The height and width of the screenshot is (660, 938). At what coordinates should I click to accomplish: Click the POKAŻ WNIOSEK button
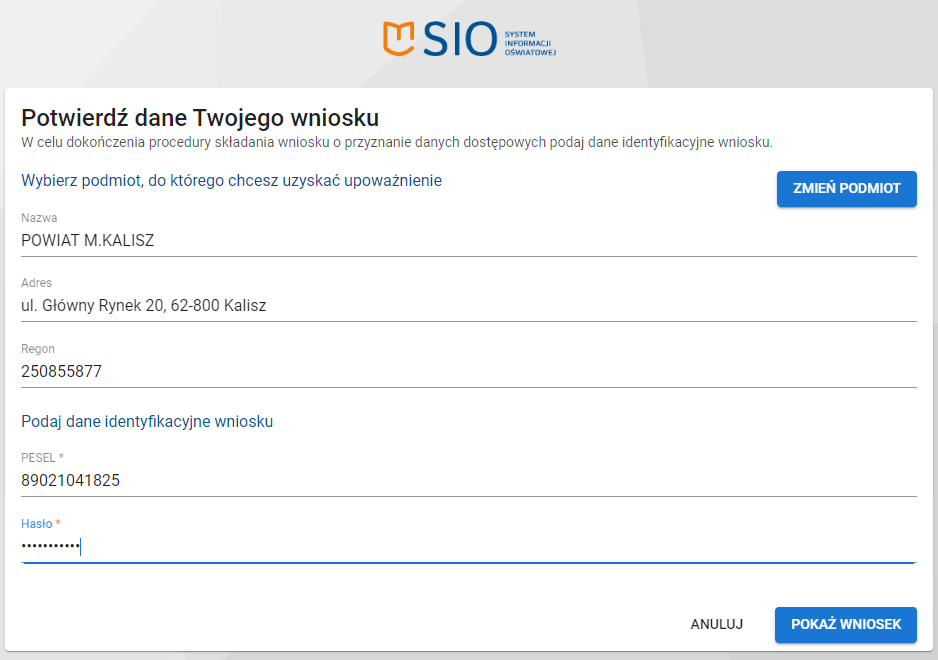846,624
